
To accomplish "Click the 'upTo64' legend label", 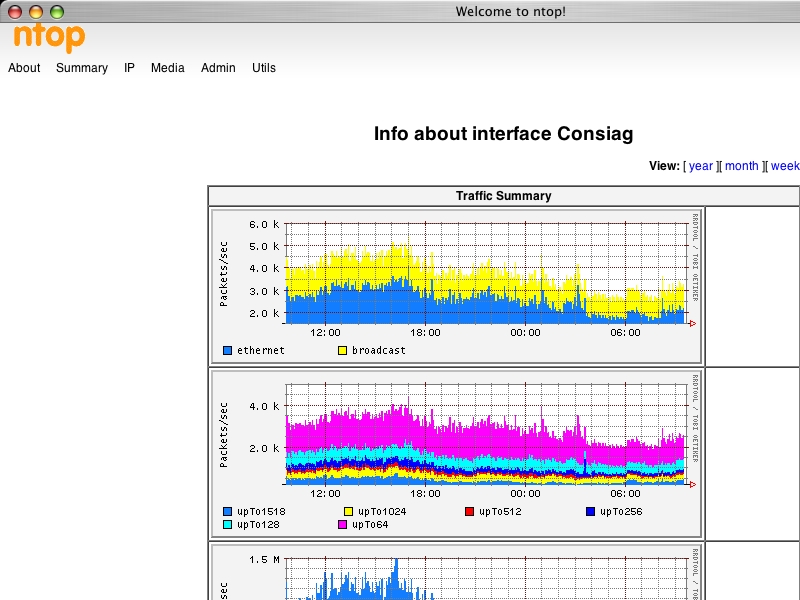I will (370, 525).
